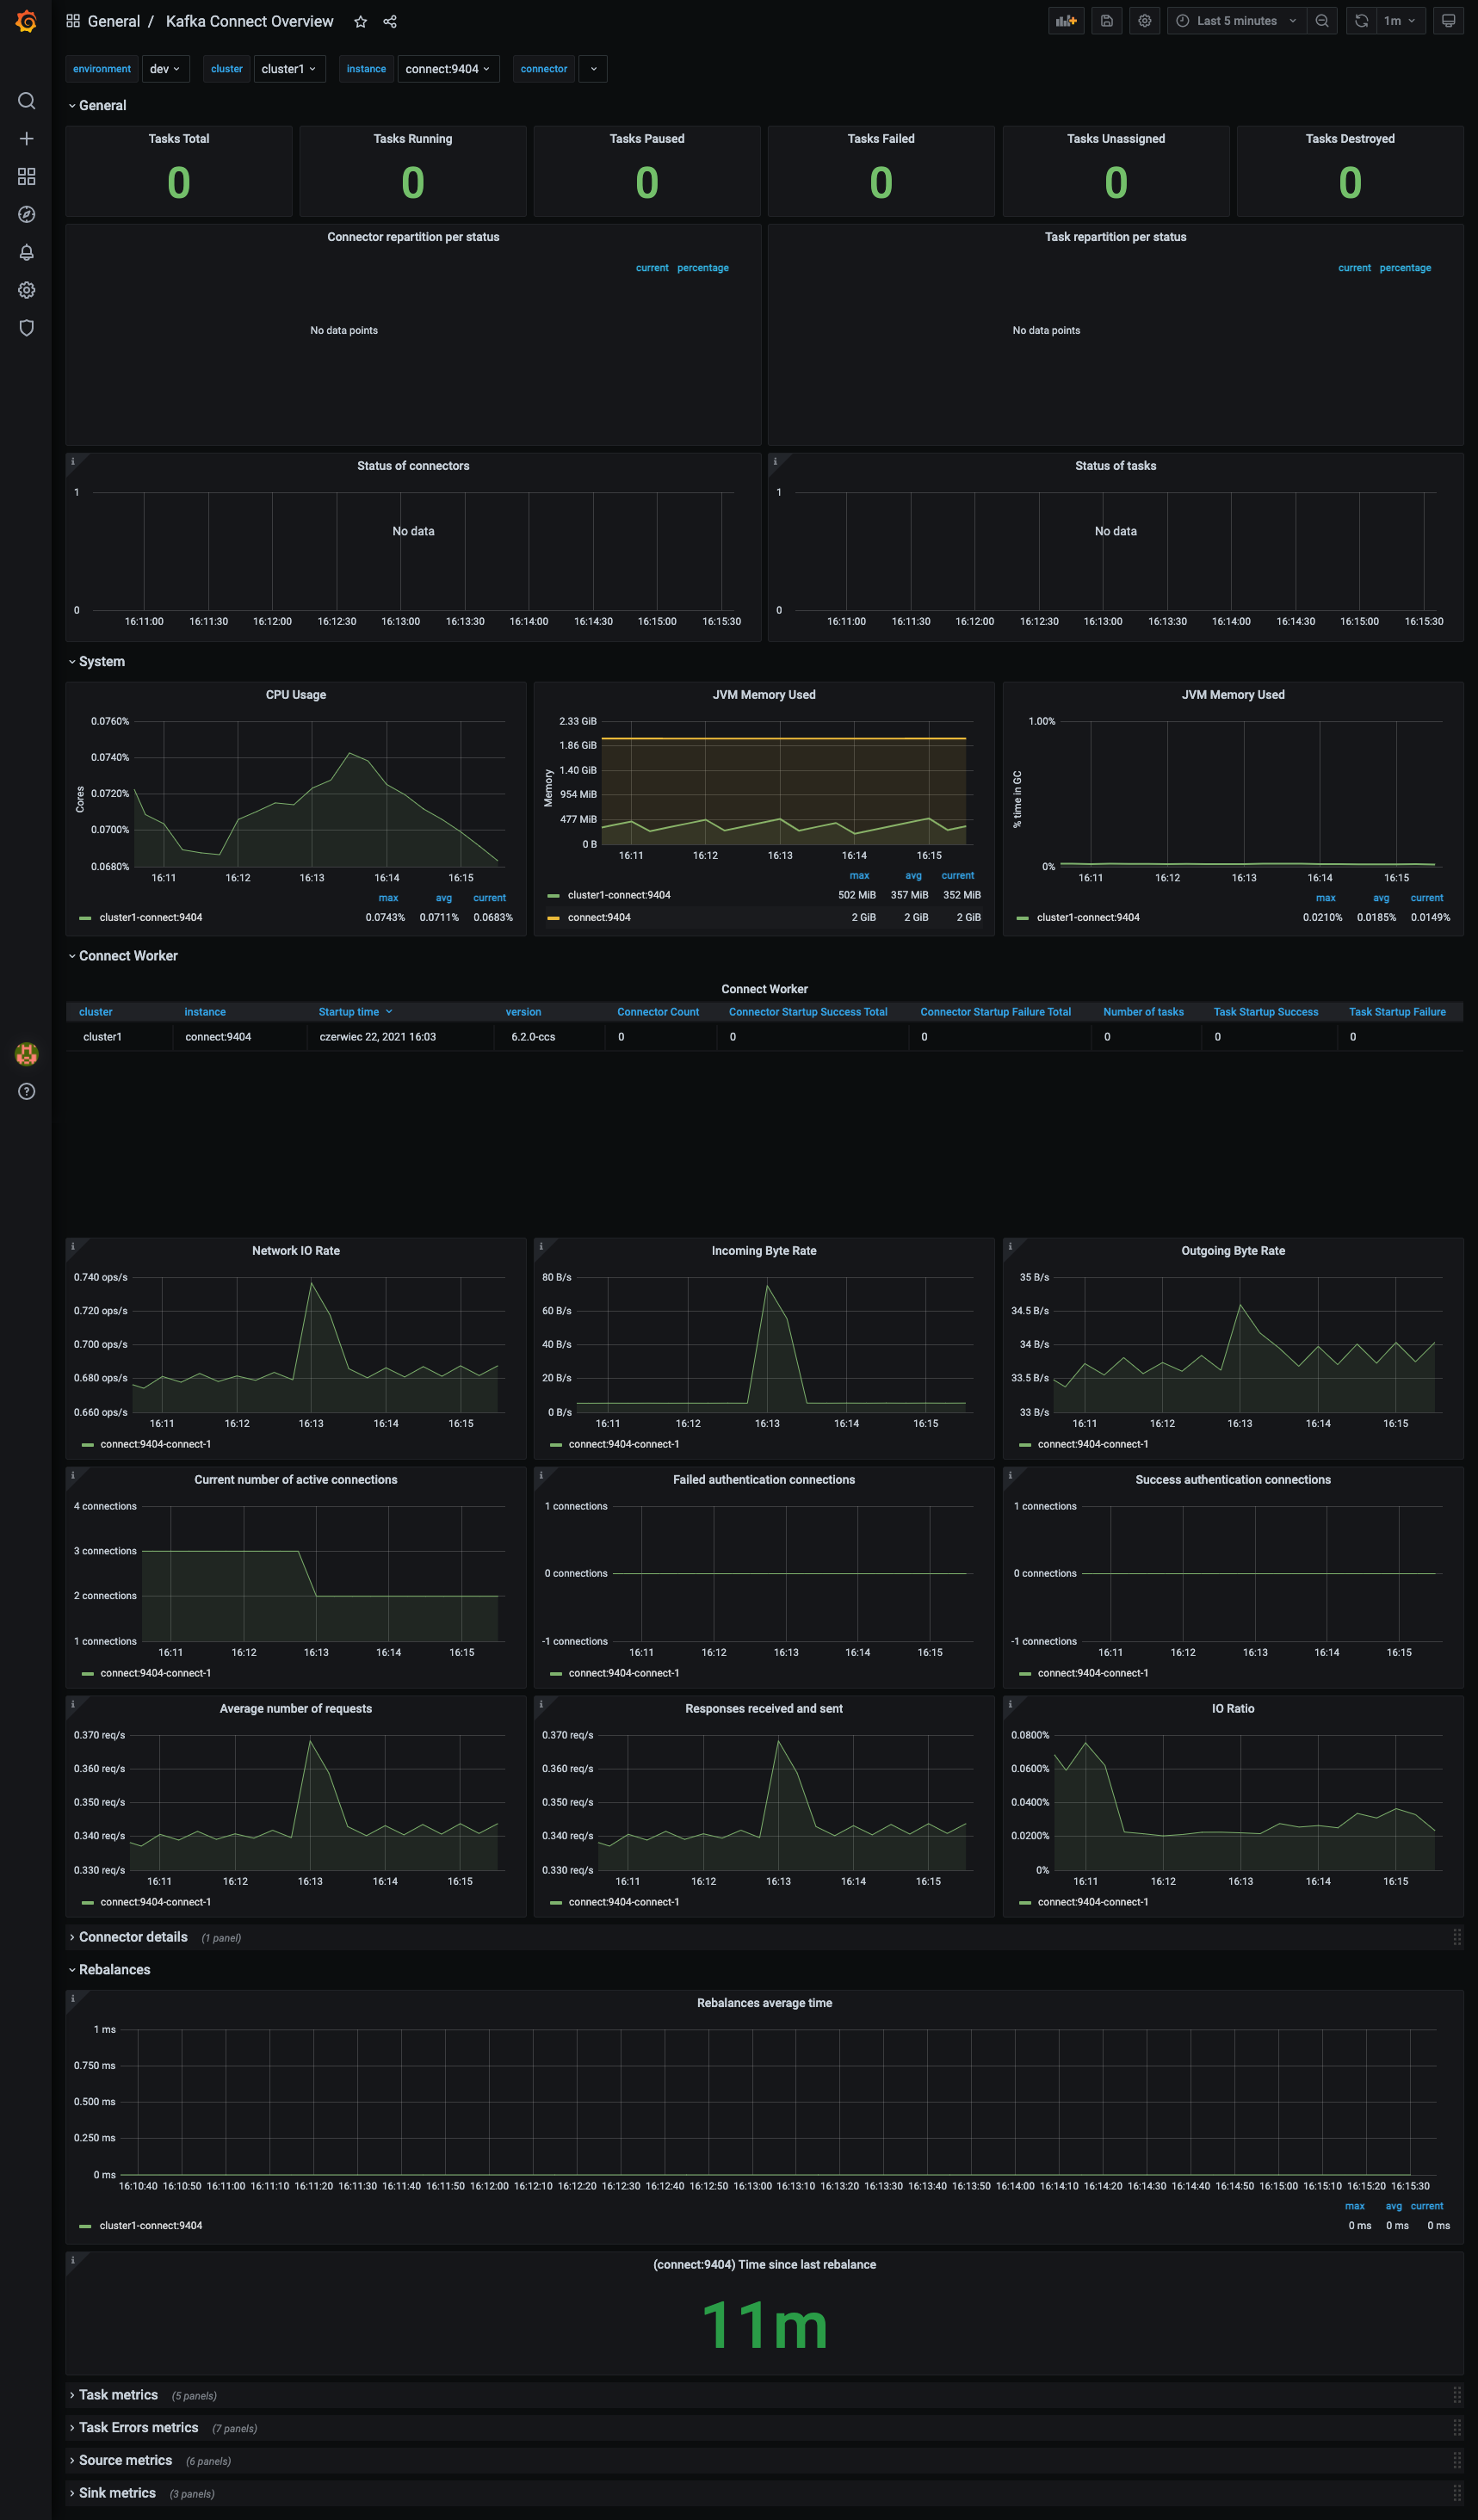Expand the Task Errors metrics row
This screenshot has width=1478, height=2520.
(x=133, y=2428)
